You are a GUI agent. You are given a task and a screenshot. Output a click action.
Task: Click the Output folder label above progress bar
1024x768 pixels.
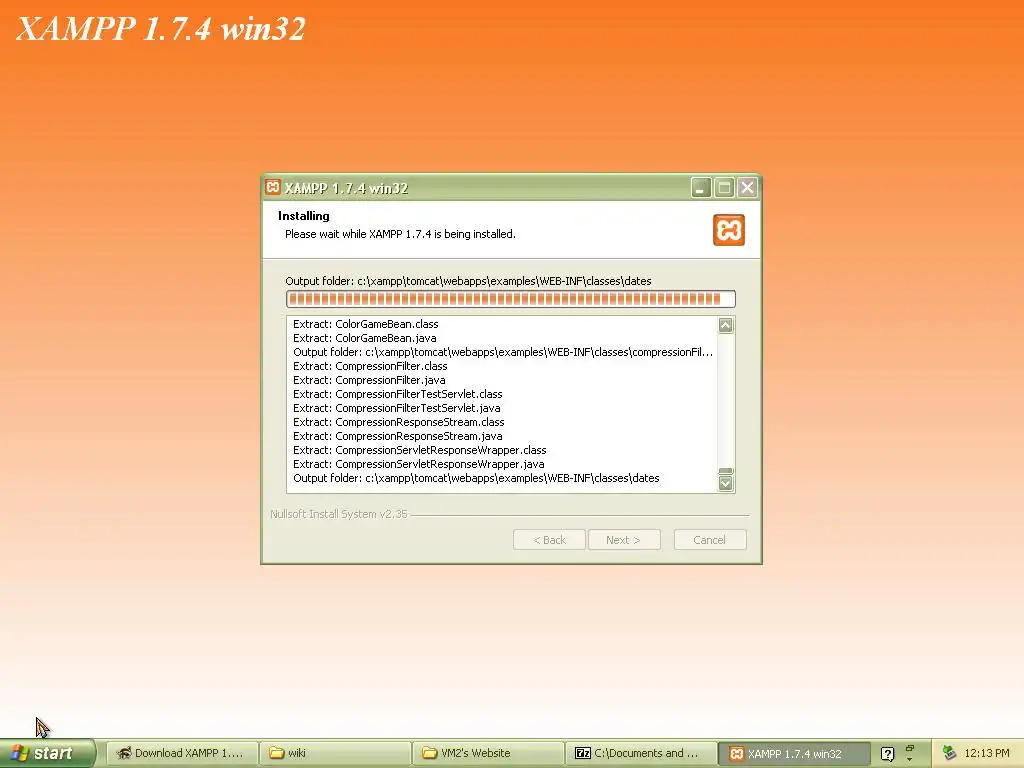click(x=468, y=281)
